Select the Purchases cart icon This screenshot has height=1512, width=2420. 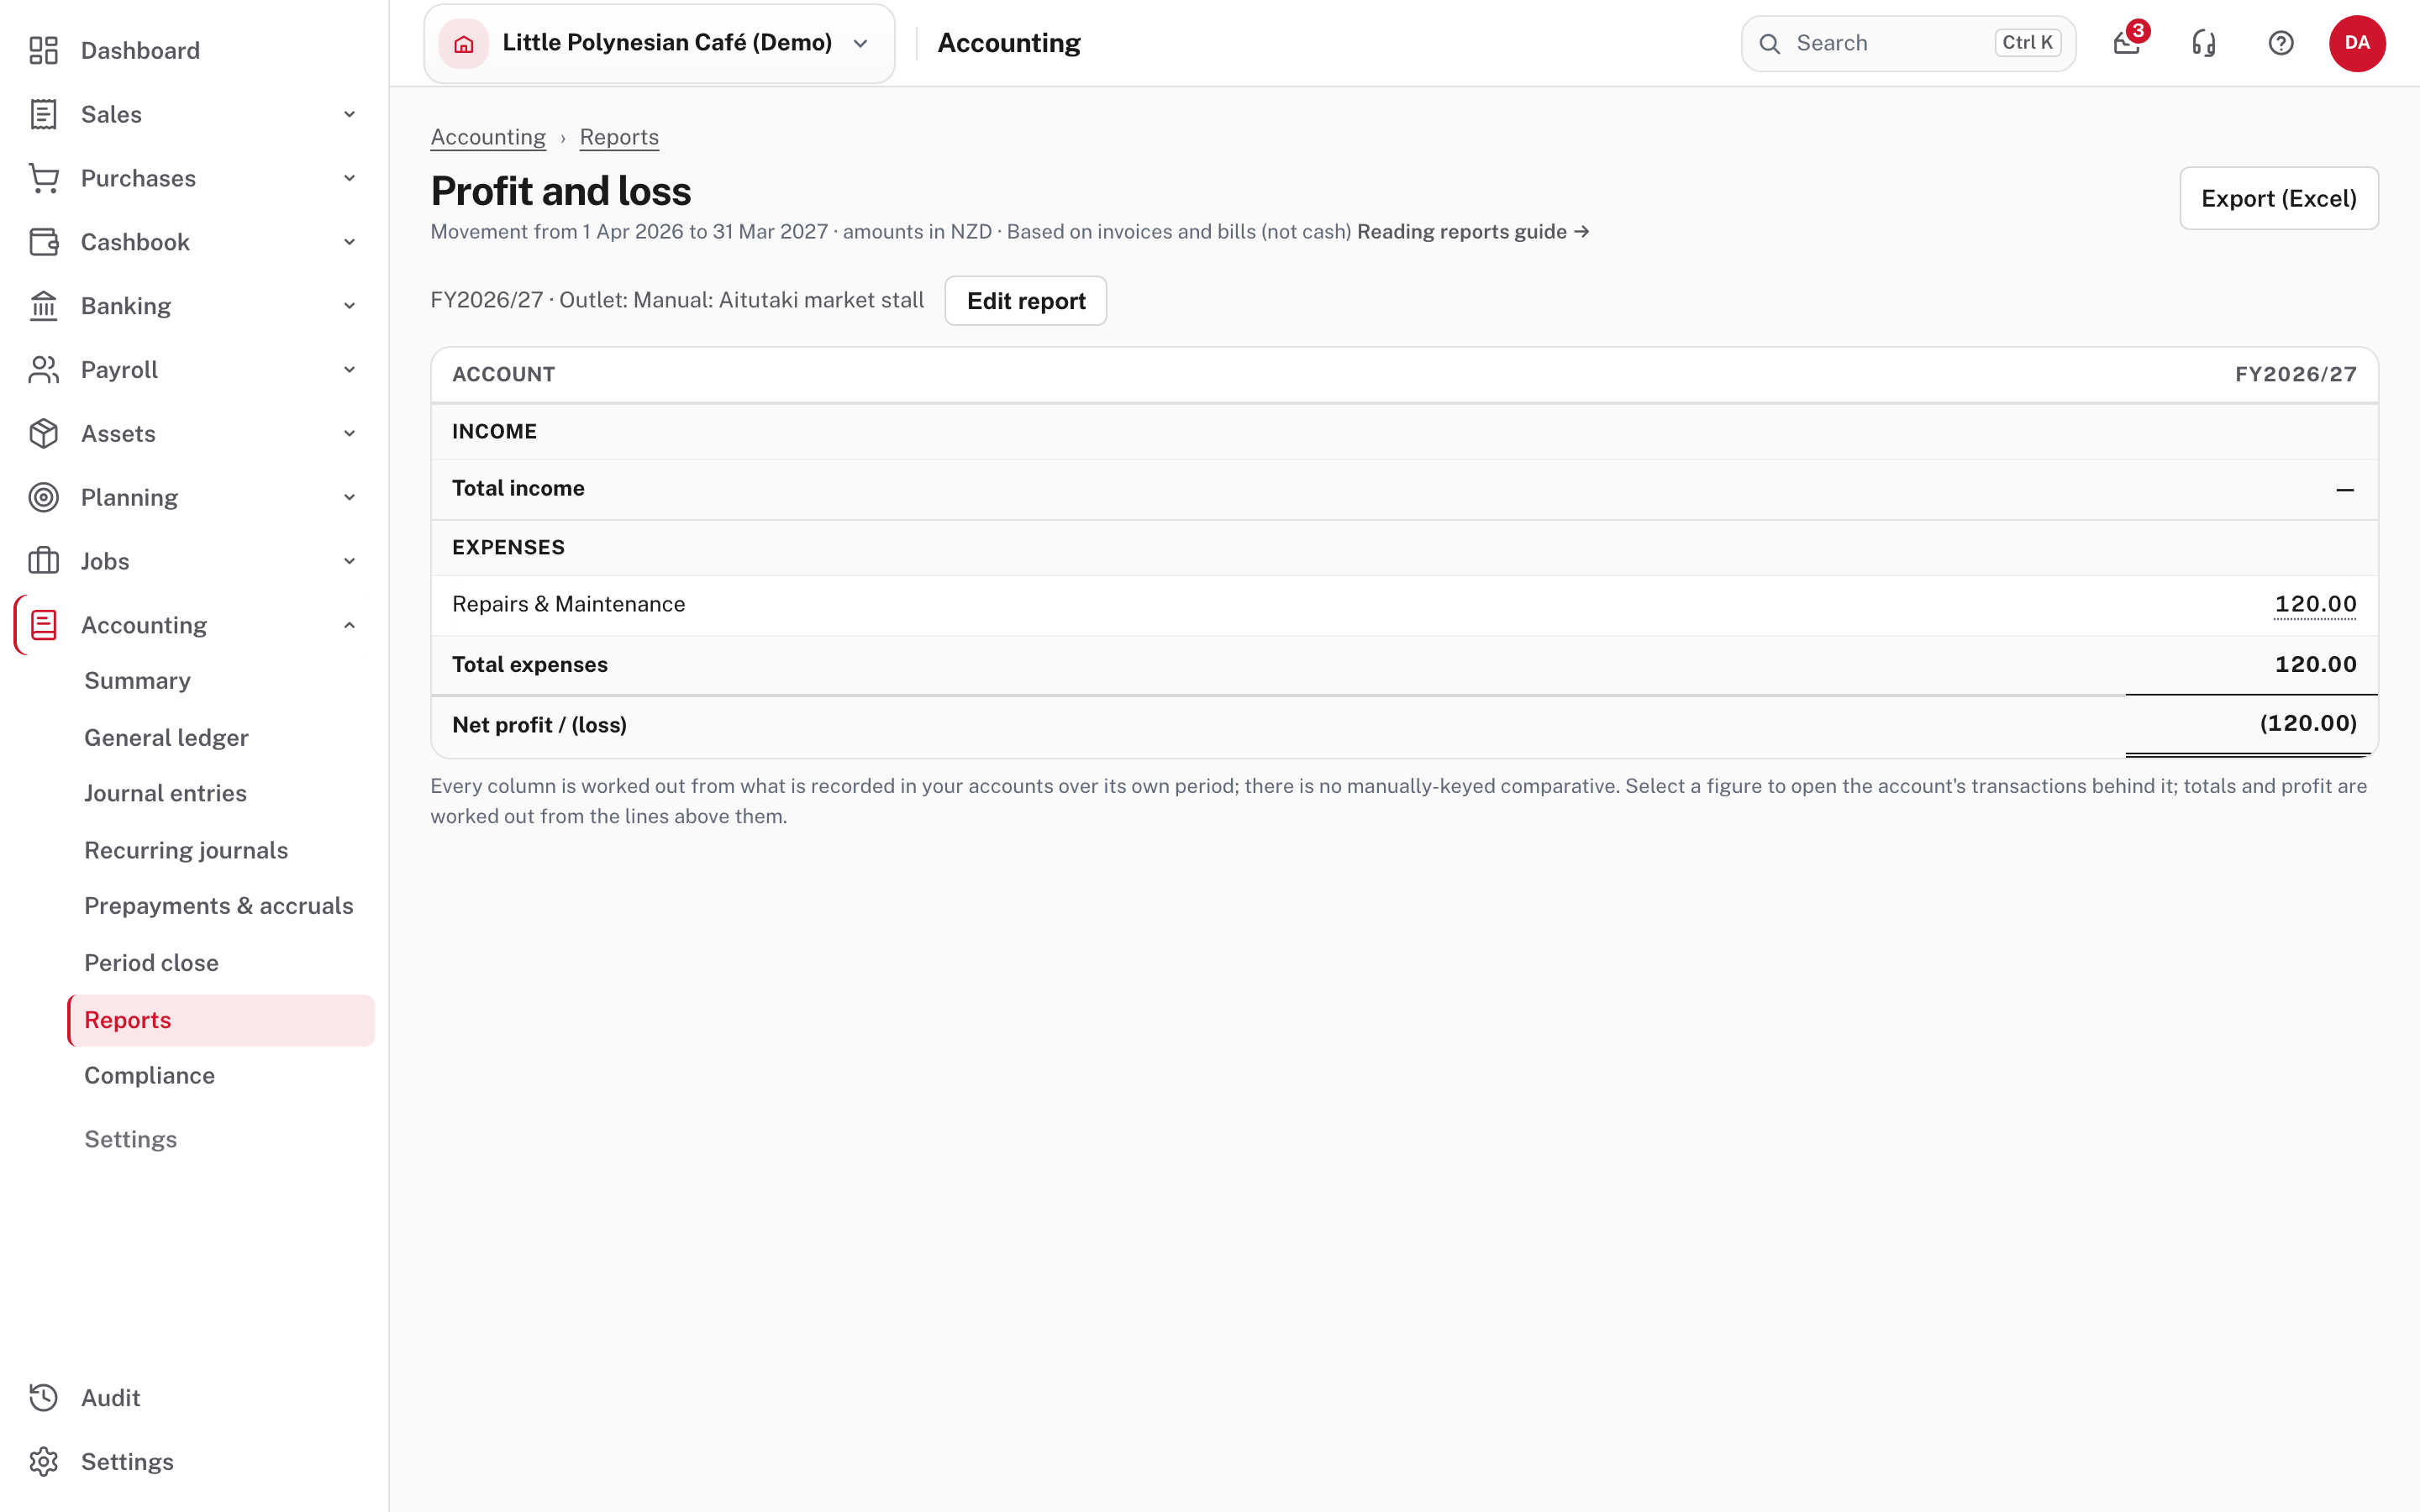pos(43,178)
